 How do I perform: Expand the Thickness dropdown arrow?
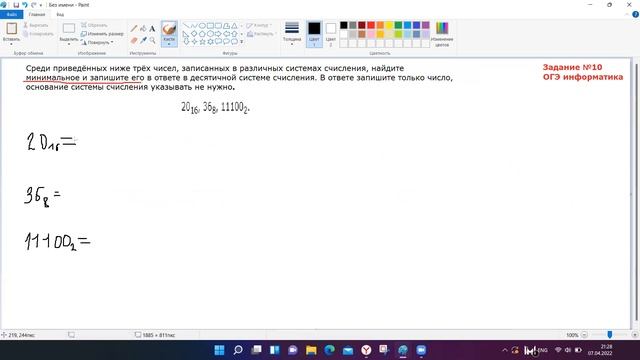pos(292,44)
